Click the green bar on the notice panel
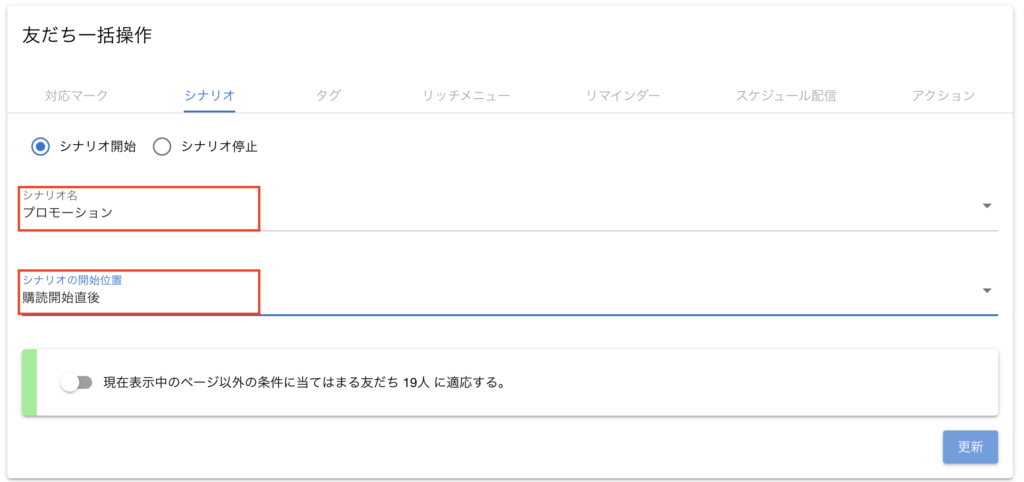This screenshot has height=482, width=1024. click(x=29, y=382)
